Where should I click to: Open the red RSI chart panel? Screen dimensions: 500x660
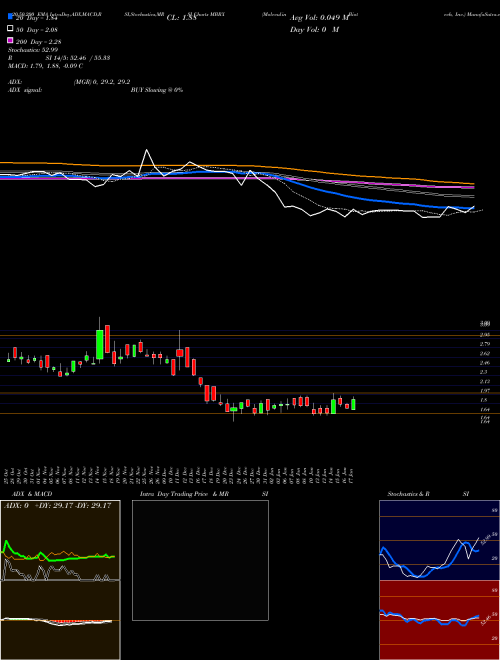[x=439, y=620]
